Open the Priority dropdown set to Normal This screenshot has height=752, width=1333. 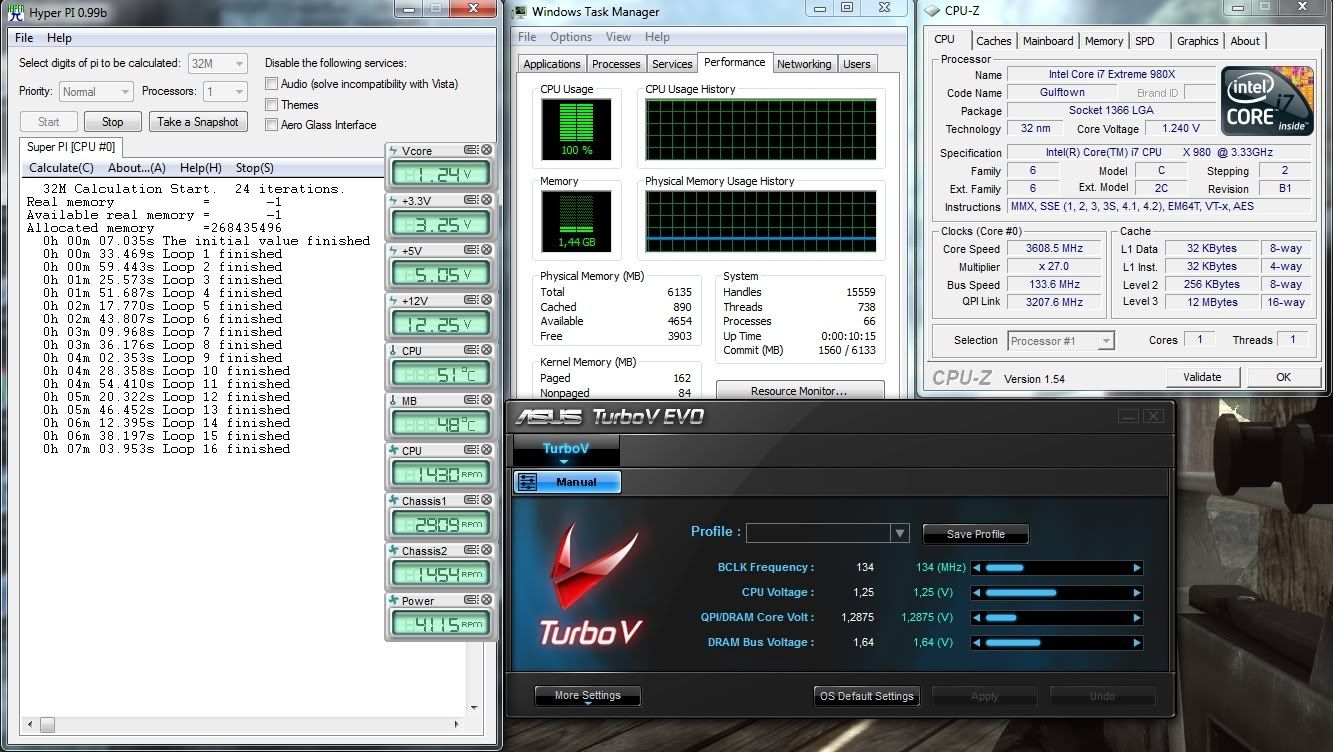click(96, 92)
